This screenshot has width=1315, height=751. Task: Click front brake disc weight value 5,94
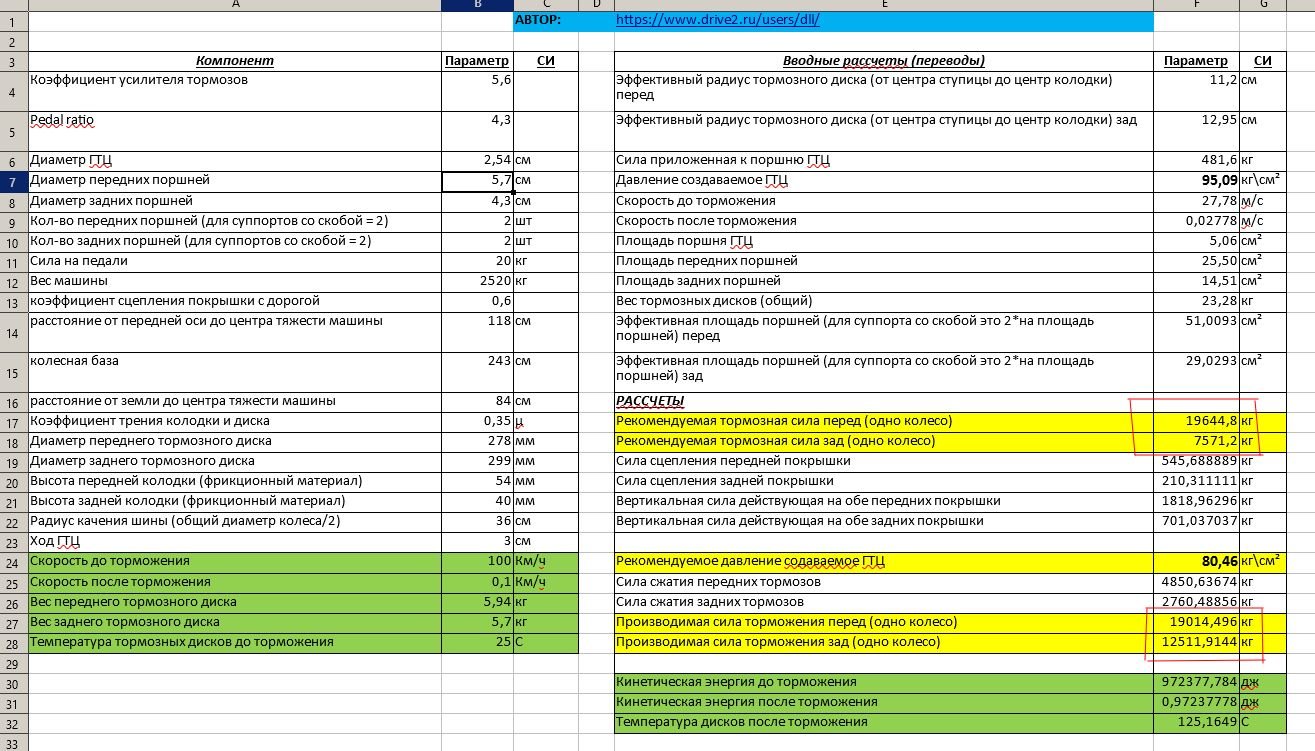coord(477,602)
